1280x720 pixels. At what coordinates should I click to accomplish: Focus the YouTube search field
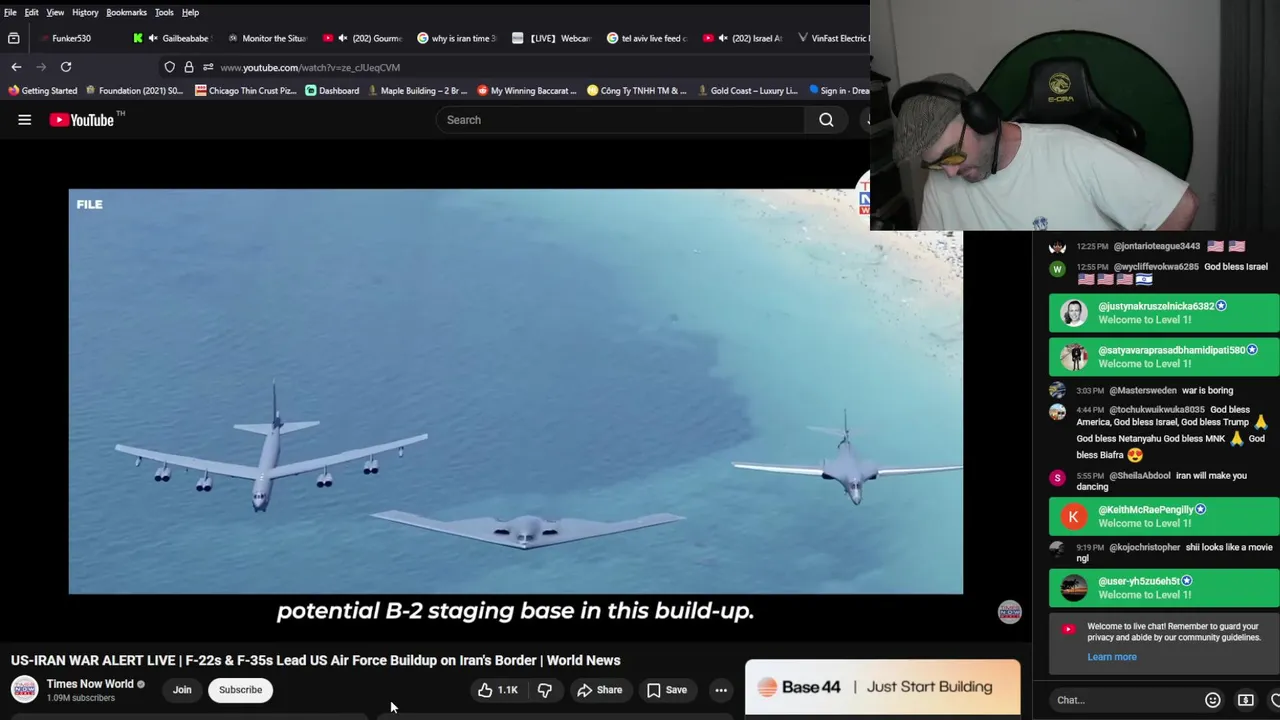pos(620,120)
